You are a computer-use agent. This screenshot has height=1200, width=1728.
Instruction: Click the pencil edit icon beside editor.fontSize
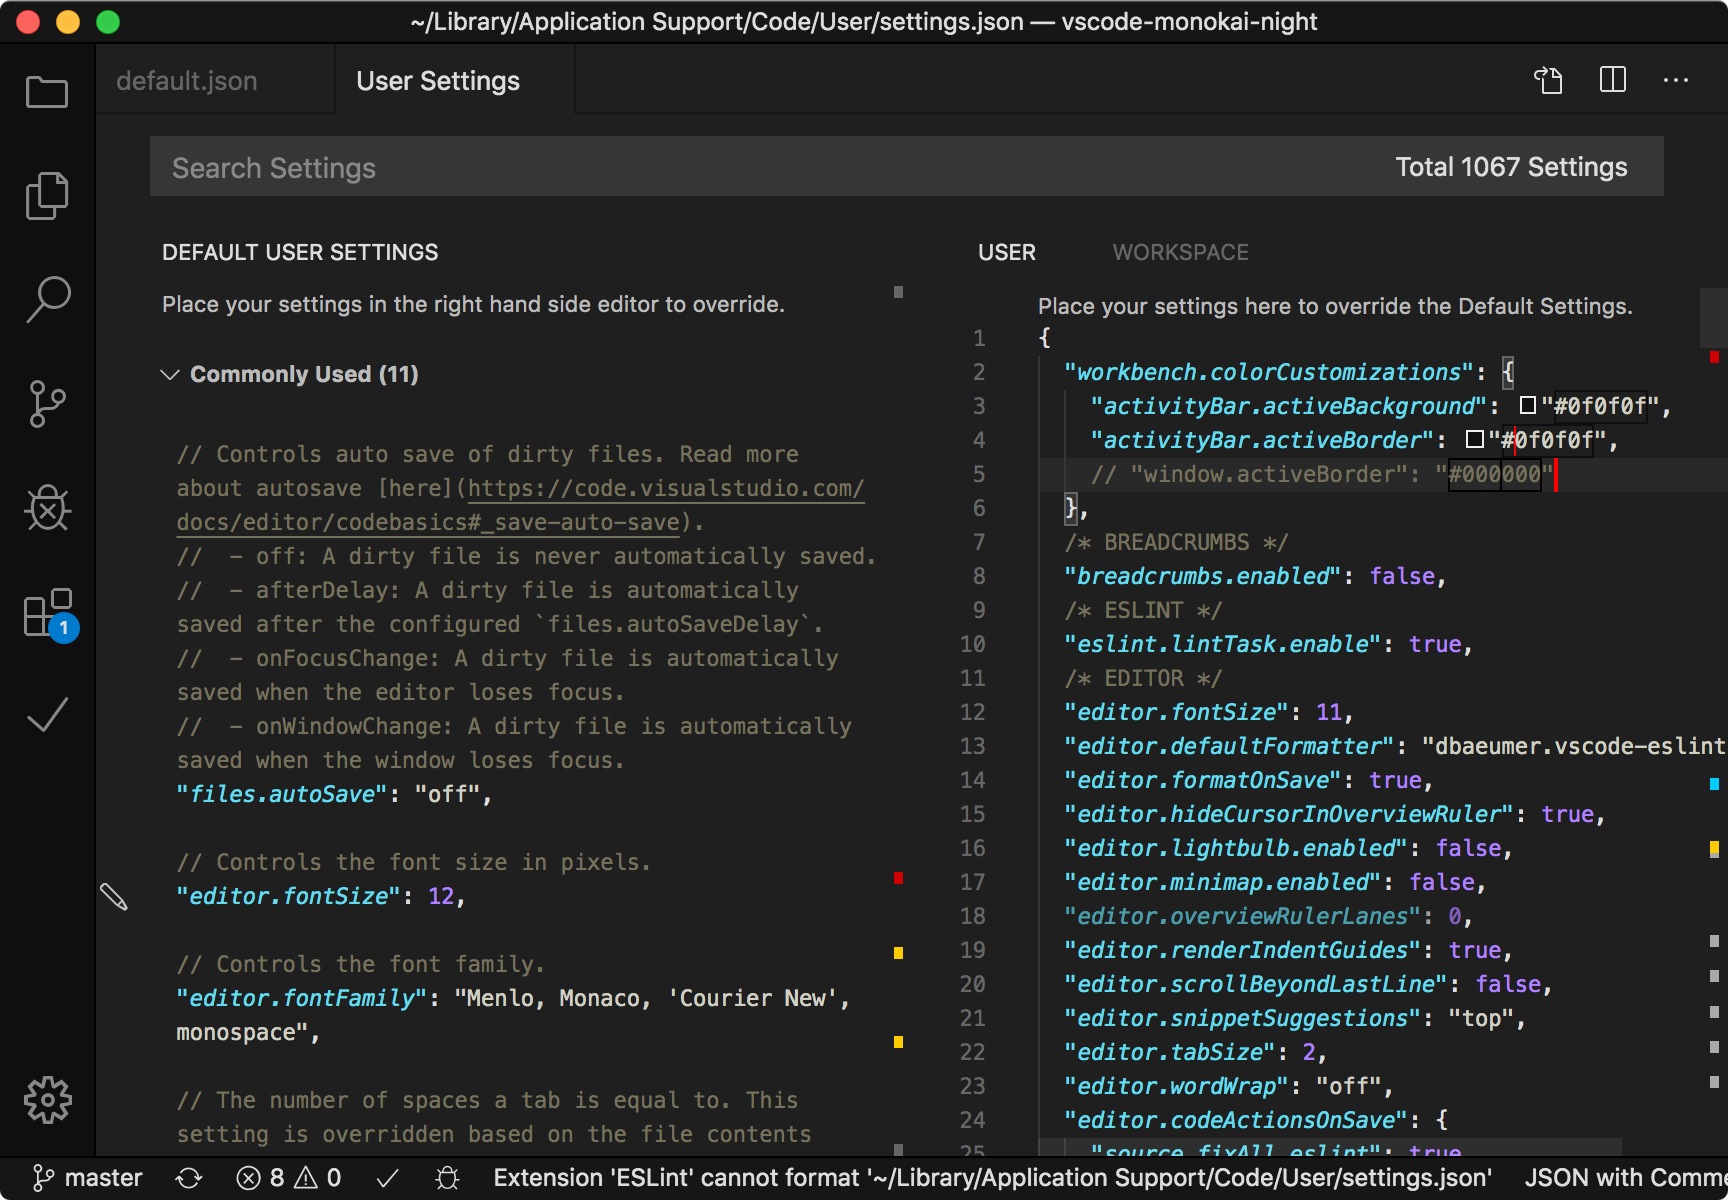114,897
